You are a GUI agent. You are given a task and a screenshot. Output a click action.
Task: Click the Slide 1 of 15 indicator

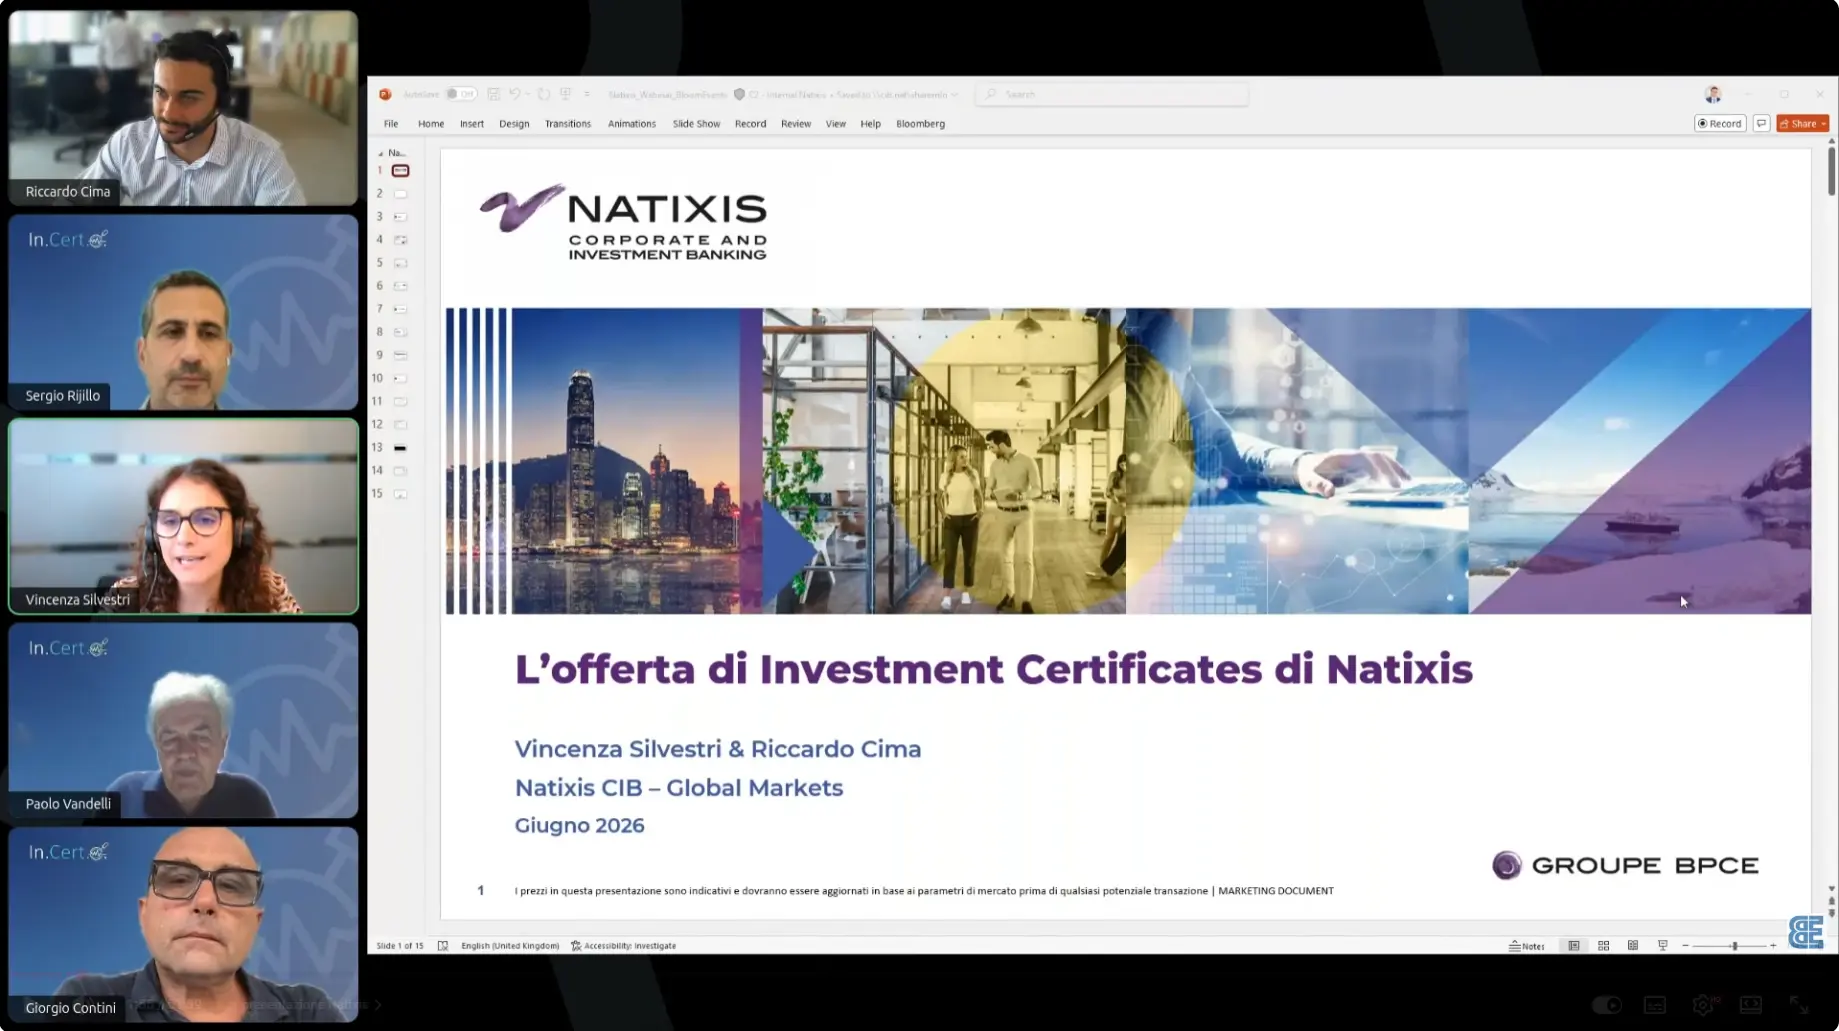[400, 945]
